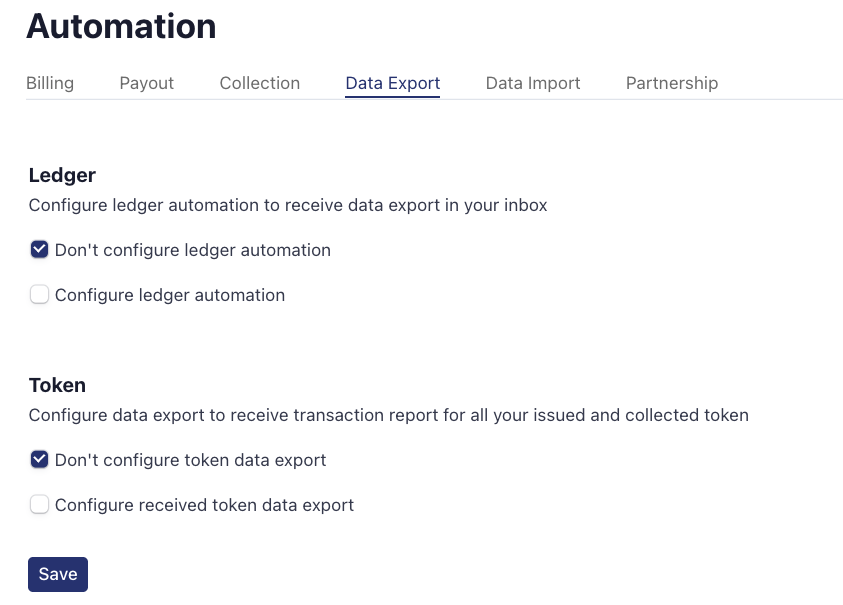Screen dimensions: 843x605
Task: Click the token data export description text
Action: 388,415
